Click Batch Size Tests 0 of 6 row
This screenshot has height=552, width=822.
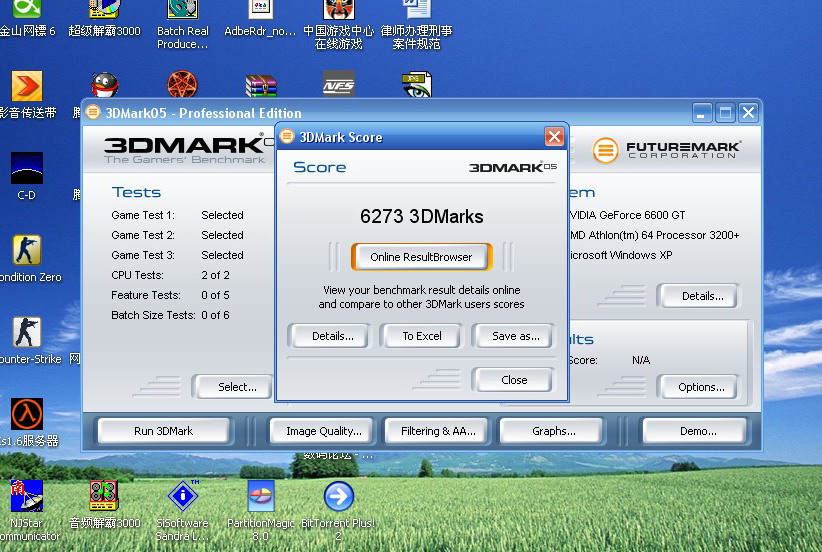pyautogui.click(x=170, y=315)
